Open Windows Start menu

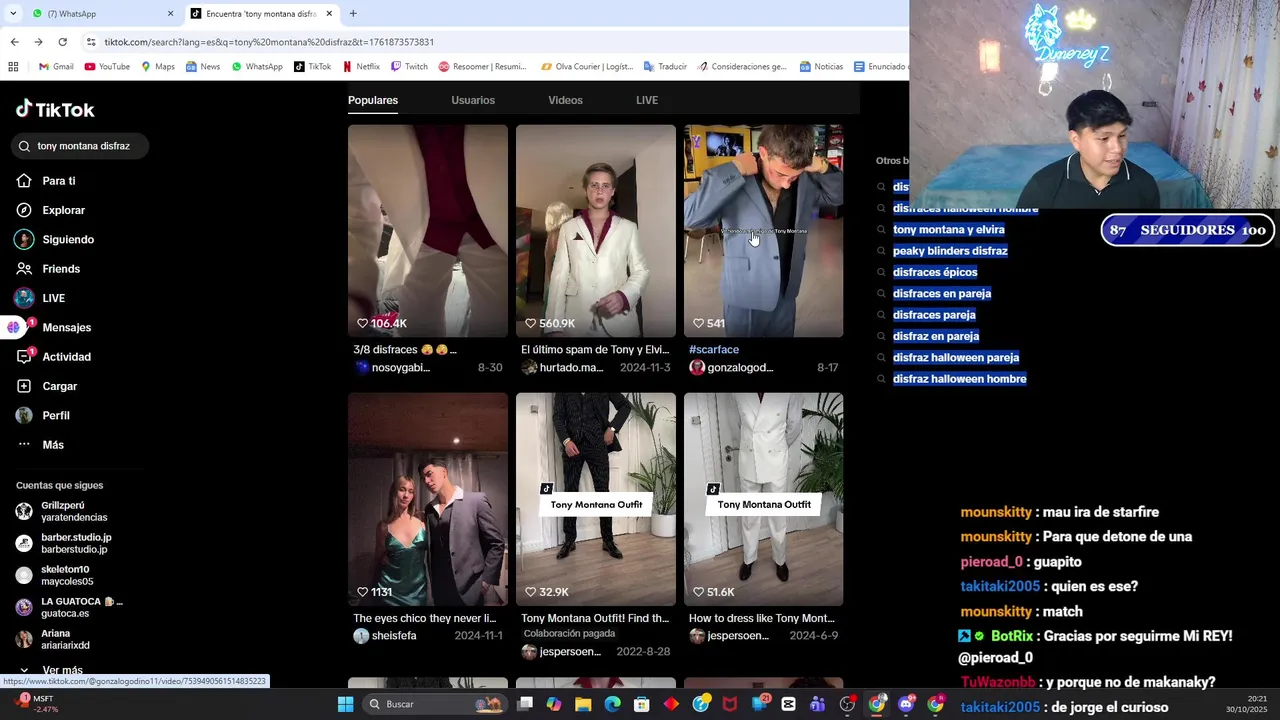[x=345, y=704]
